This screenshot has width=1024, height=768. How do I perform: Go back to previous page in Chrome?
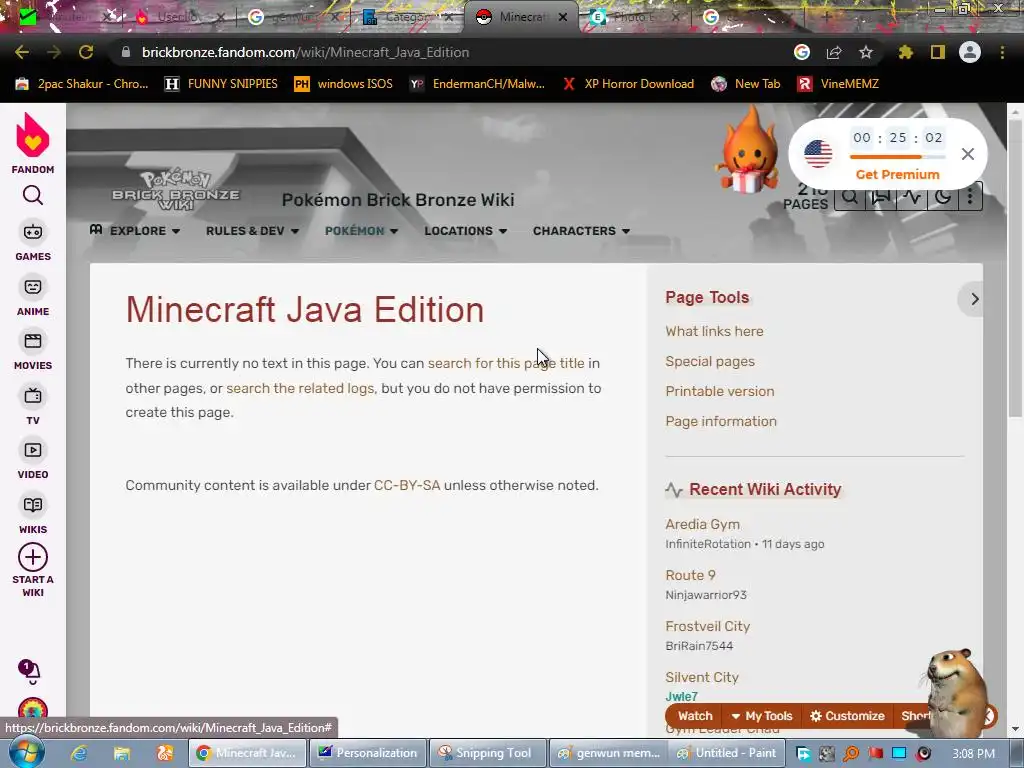[x=22, y=52]
